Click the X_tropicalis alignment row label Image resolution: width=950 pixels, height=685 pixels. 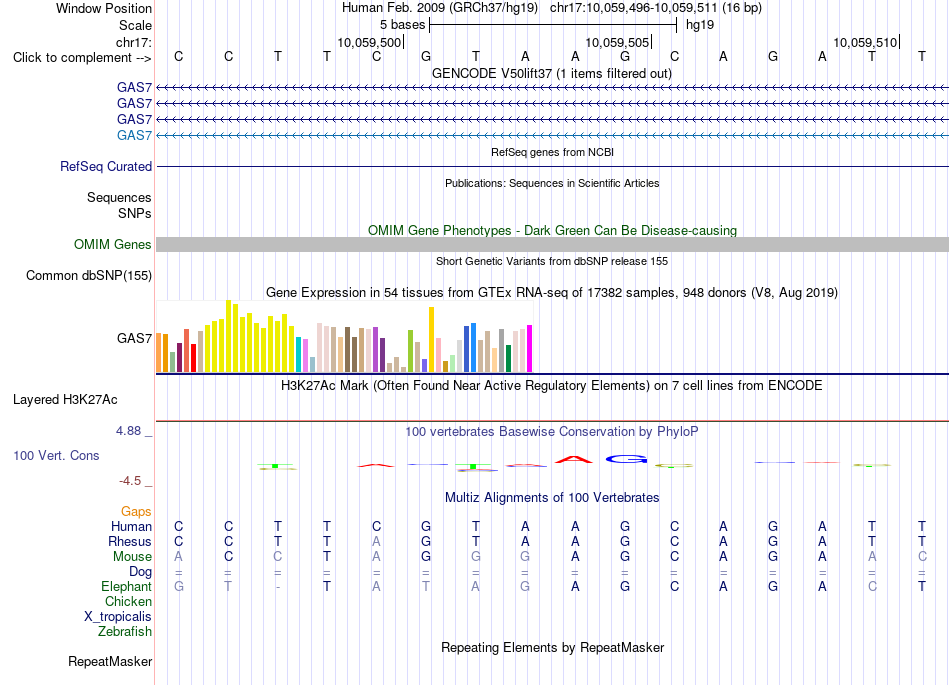(118, 617)
